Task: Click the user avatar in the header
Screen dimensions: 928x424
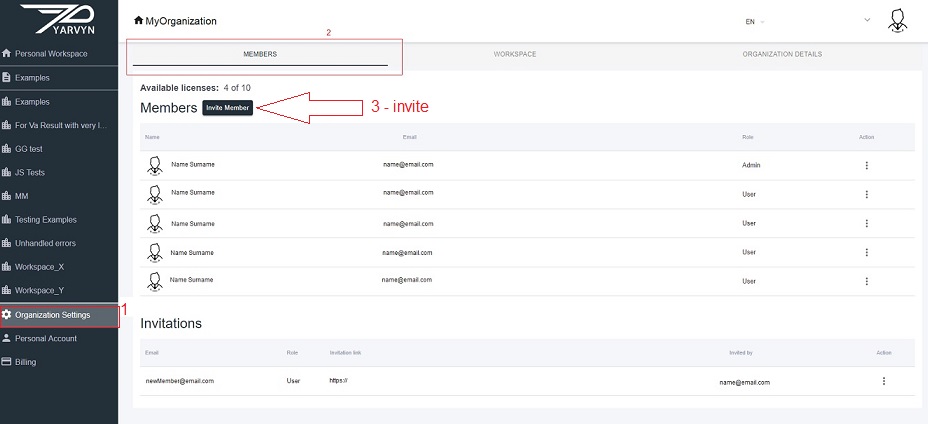Action: point(898,21)
